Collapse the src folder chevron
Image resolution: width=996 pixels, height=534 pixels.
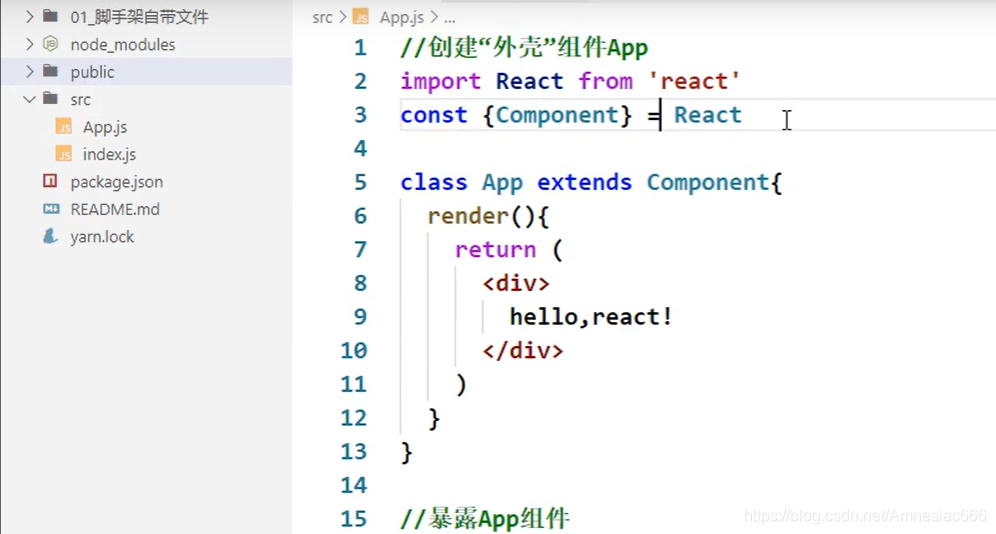(x=29, y=99)
